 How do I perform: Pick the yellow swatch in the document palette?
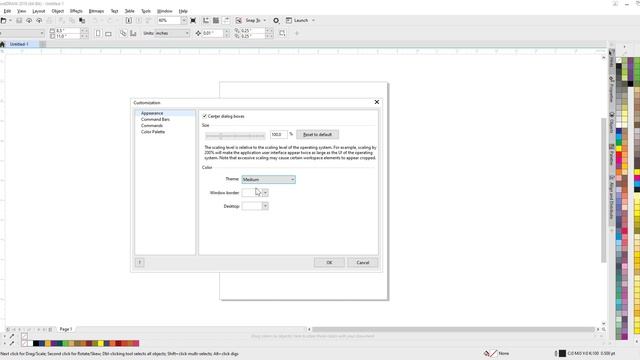tap(100, 343)
